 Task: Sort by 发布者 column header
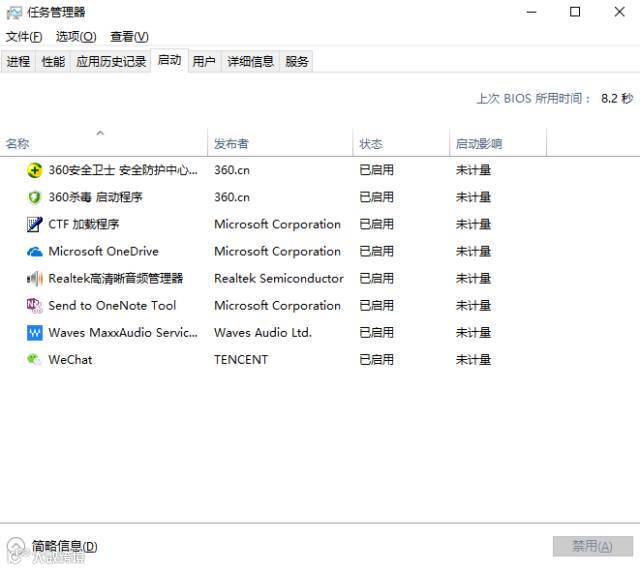280,144
